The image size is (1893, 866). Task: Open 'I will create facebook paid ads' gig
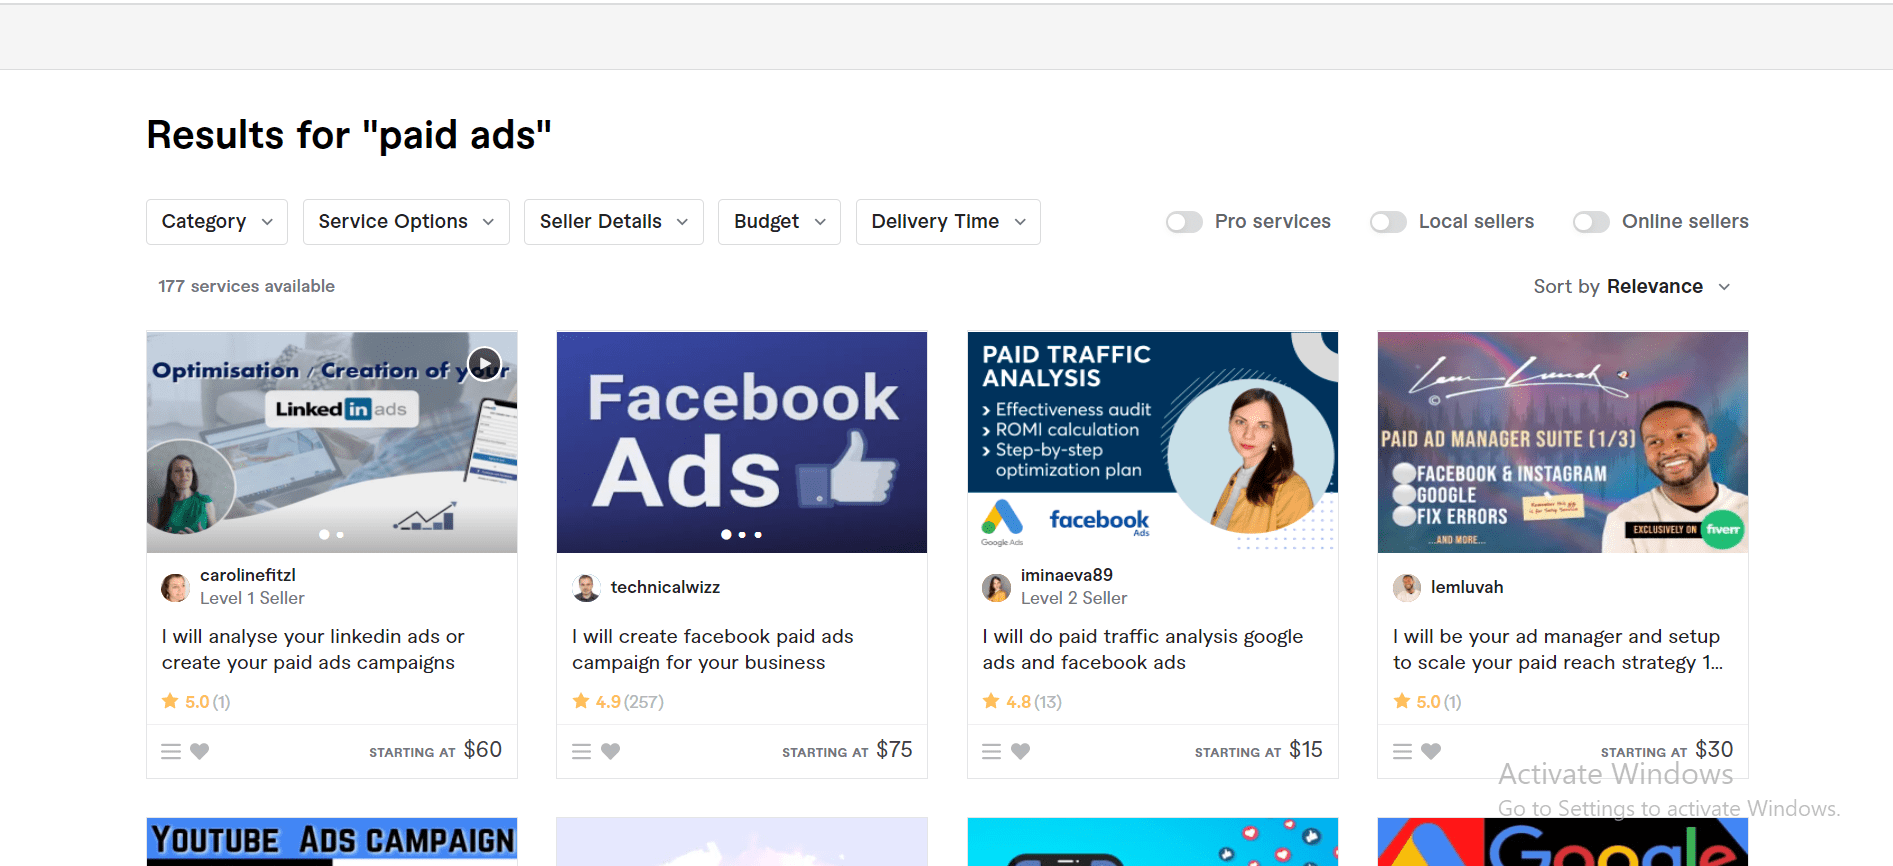[712, 649]
